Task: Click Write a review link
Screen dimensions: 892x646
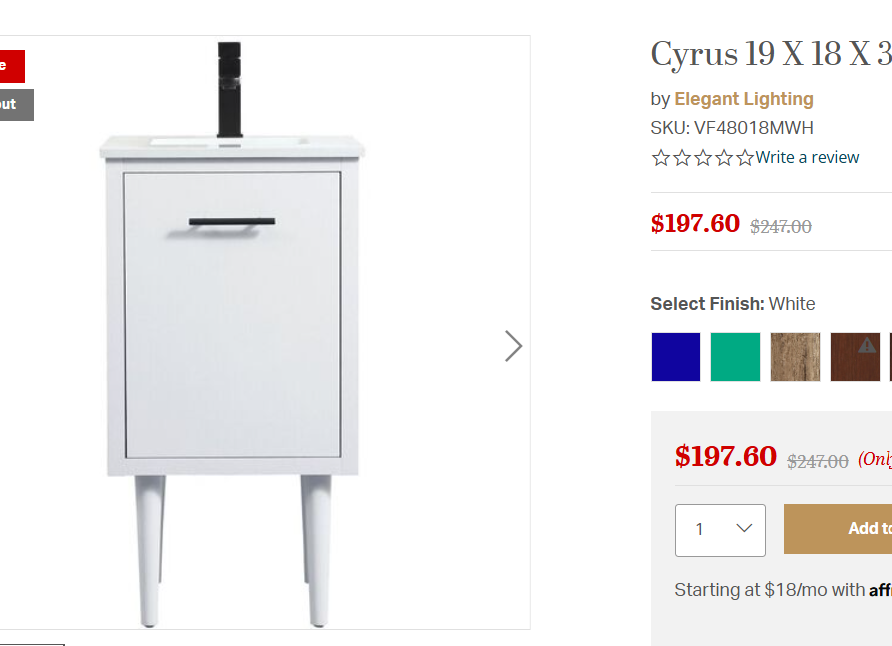Action: (807, 158)
